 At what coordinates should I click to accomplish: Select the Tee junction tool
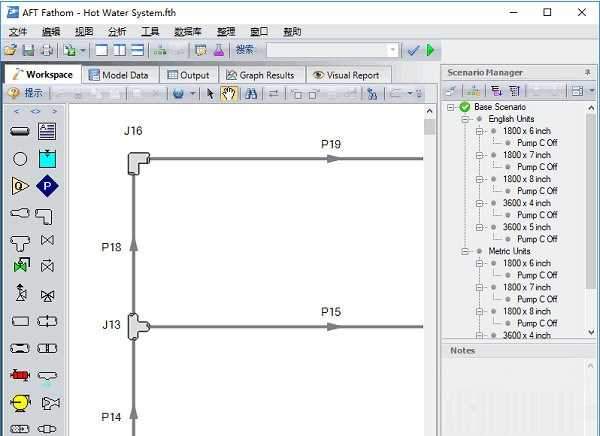20,240
